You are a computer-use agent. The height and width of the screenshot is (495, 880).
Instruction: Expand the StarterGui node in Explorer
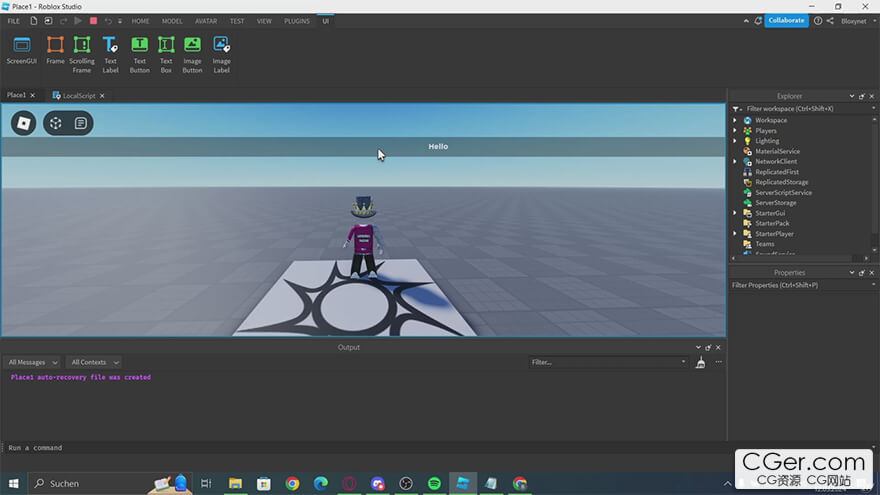point(735,213)
